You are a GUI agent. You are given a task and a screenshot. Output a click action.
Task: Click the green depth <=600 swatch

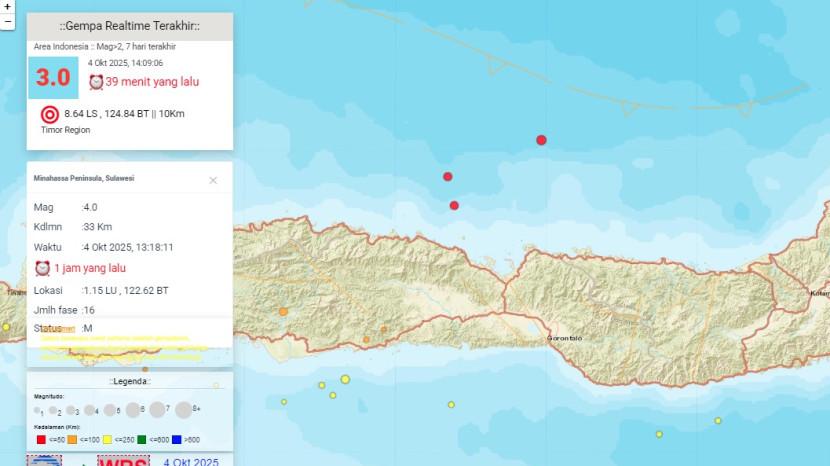click(x=139, y=439)
